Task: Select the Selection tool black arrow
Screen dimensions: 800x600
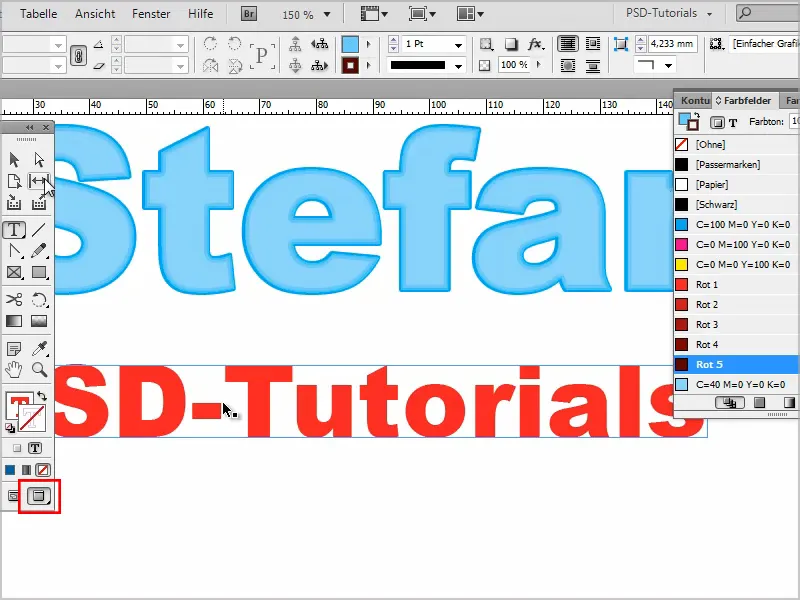Action: [14, 160]
